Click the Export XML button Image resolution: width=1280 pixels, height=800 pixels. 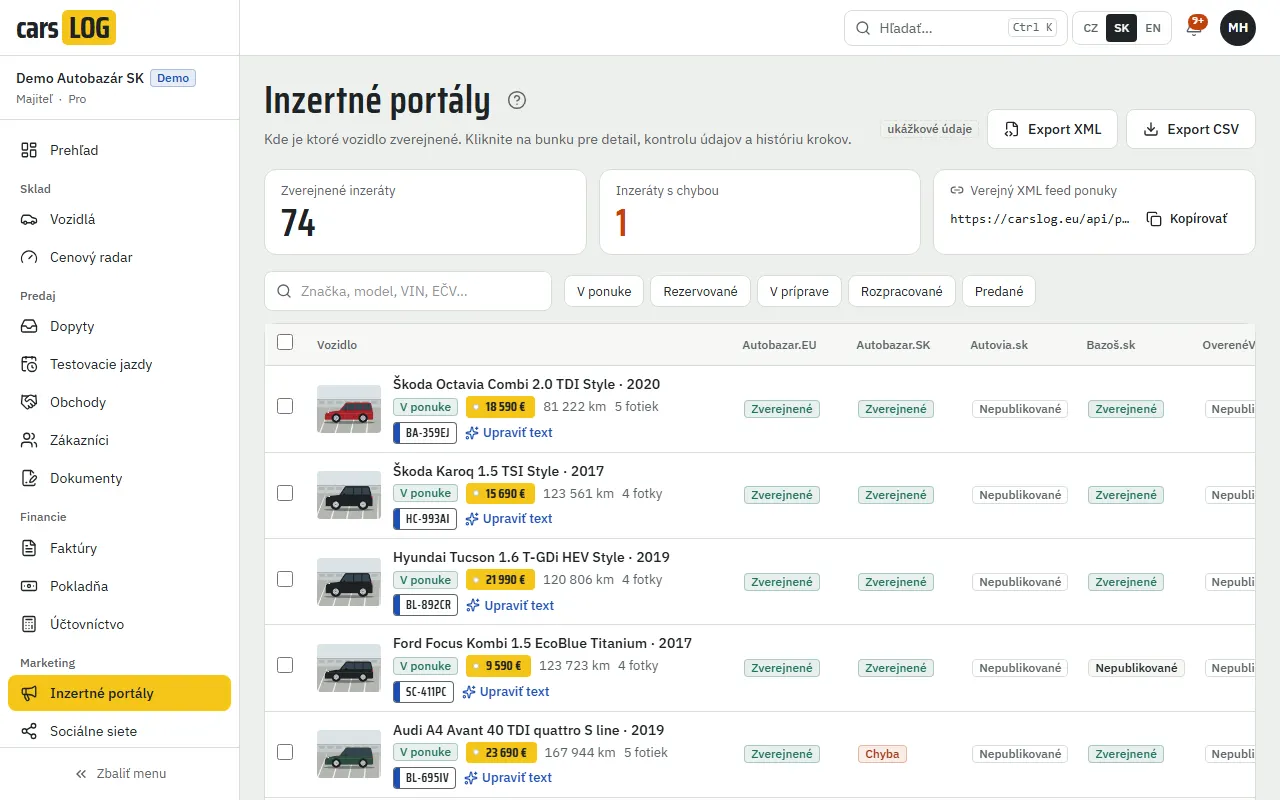coord(1052,129)
